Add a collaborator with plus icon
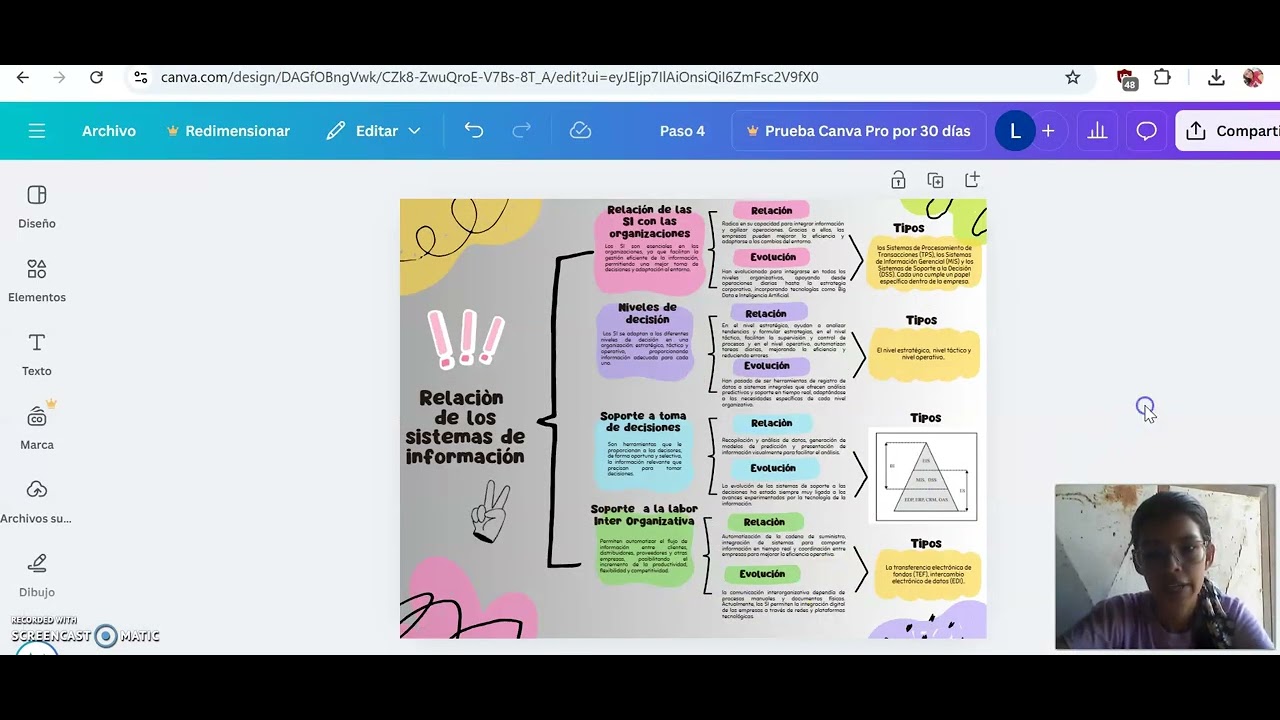The height and width of the screenshot is (720, 1280). tap(1048, 131)
